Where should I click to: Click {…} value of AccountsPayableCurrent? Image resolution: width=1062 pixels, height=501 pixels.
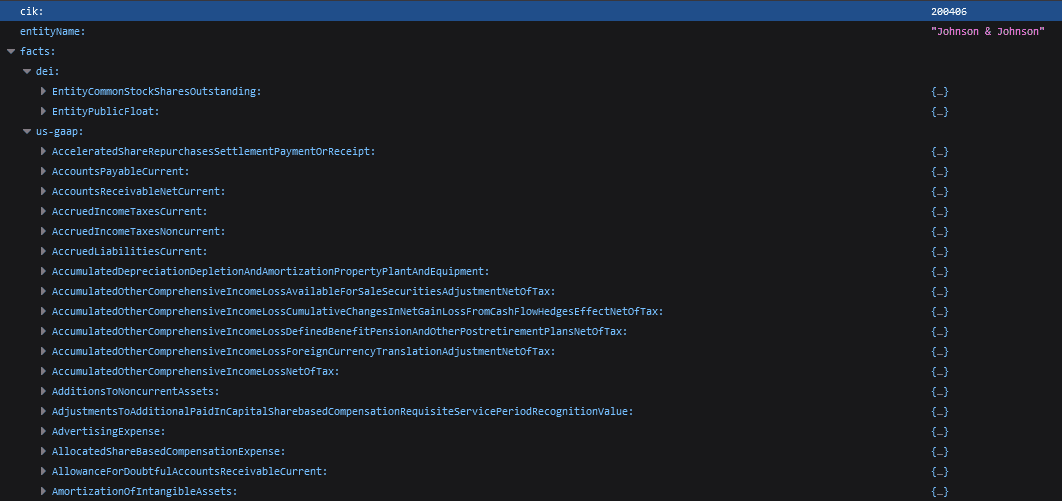pos(940,171)
